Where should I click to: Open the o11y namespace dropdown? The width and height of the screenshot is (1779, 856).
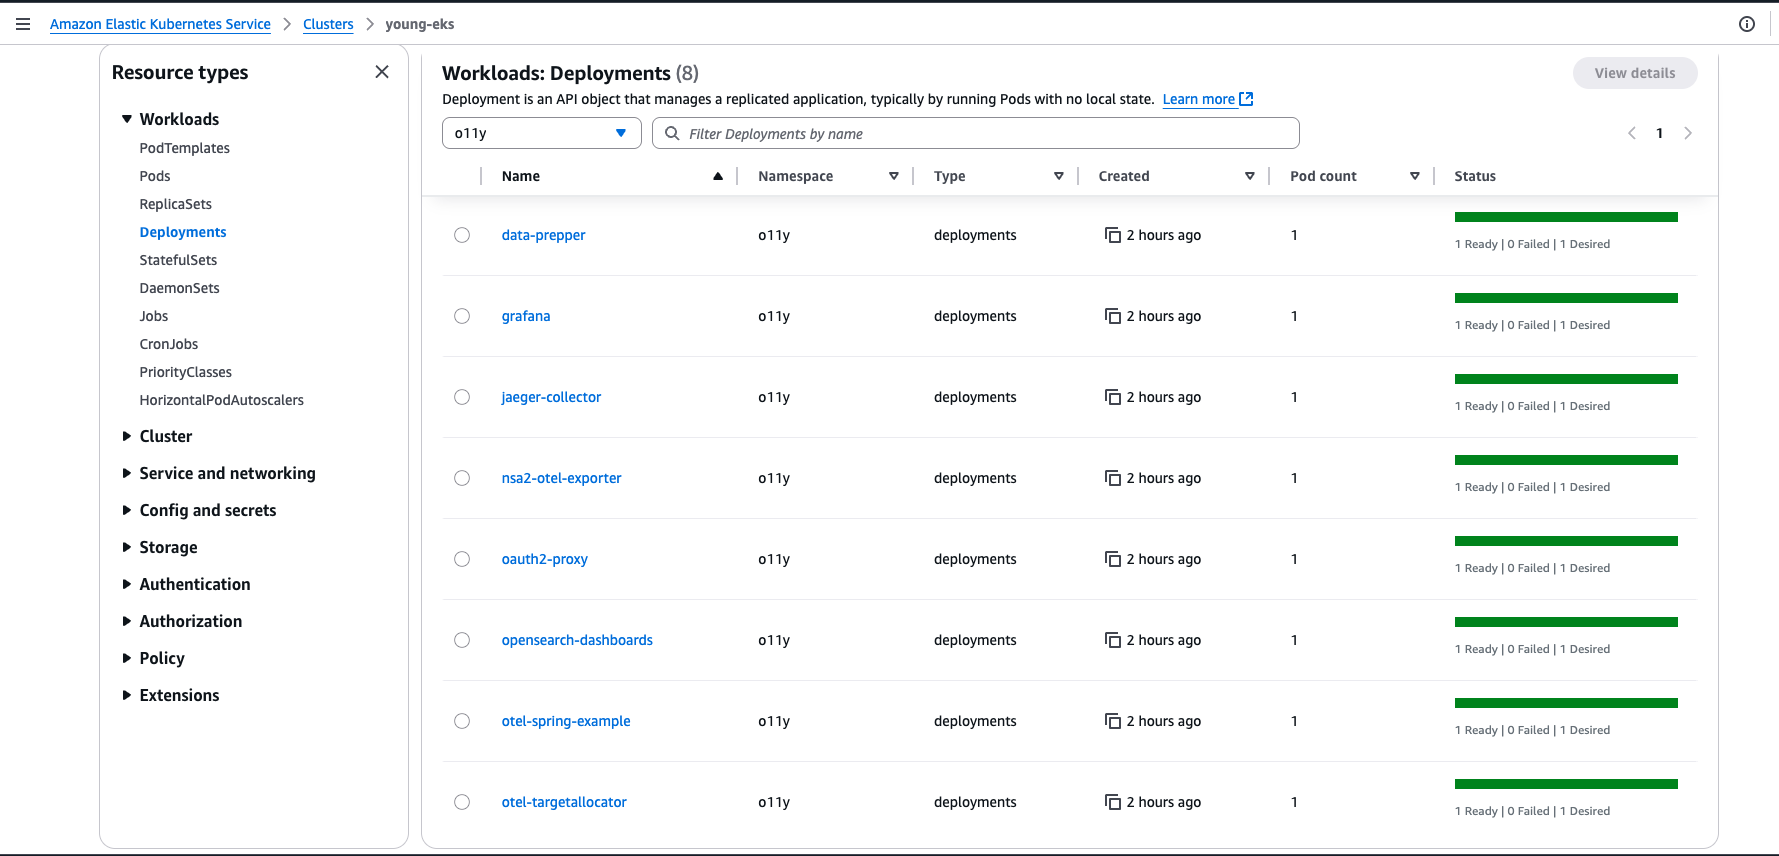(542, 133)
